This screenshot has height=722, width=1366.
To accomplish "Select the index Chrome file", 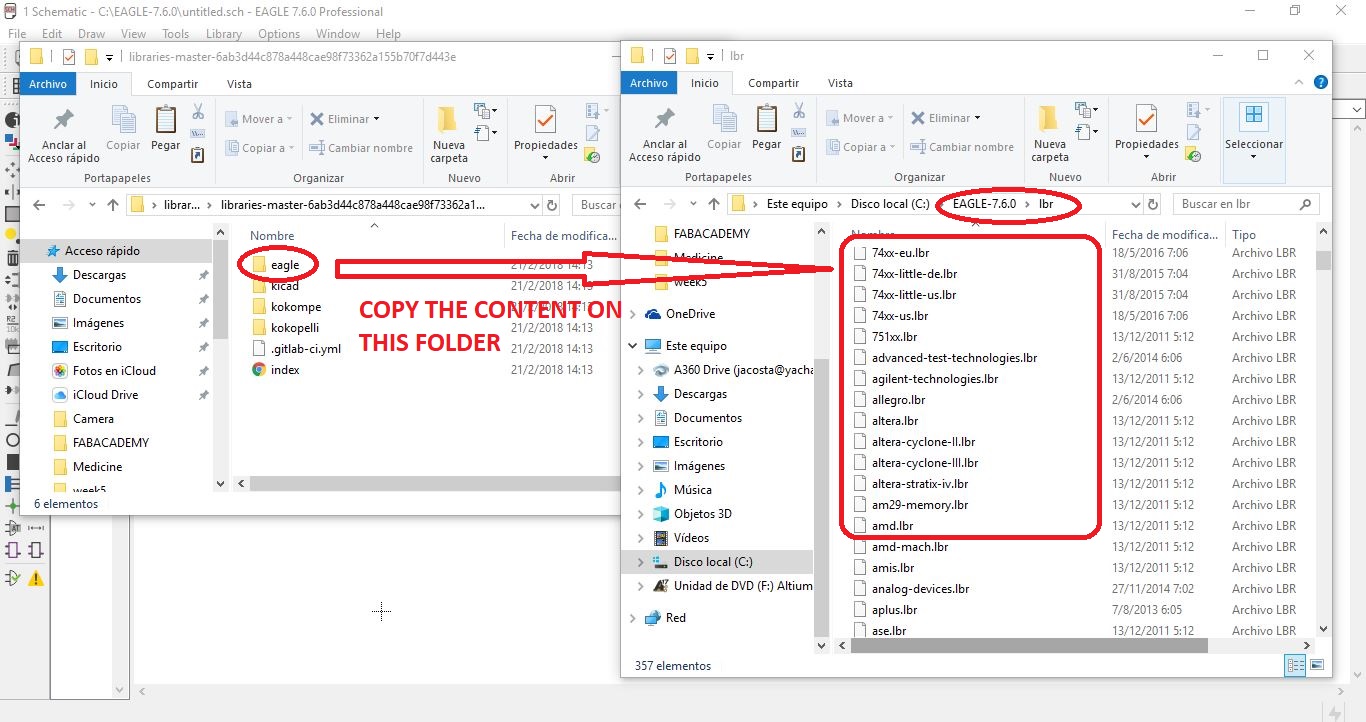I will 285,370.
